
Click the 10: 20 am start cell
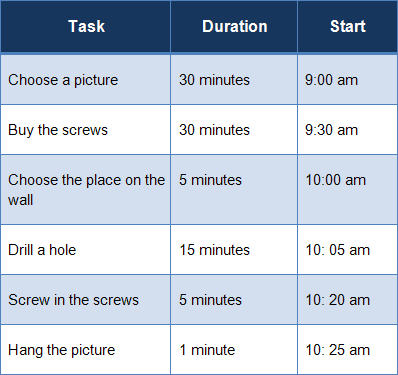coord(347,300)
